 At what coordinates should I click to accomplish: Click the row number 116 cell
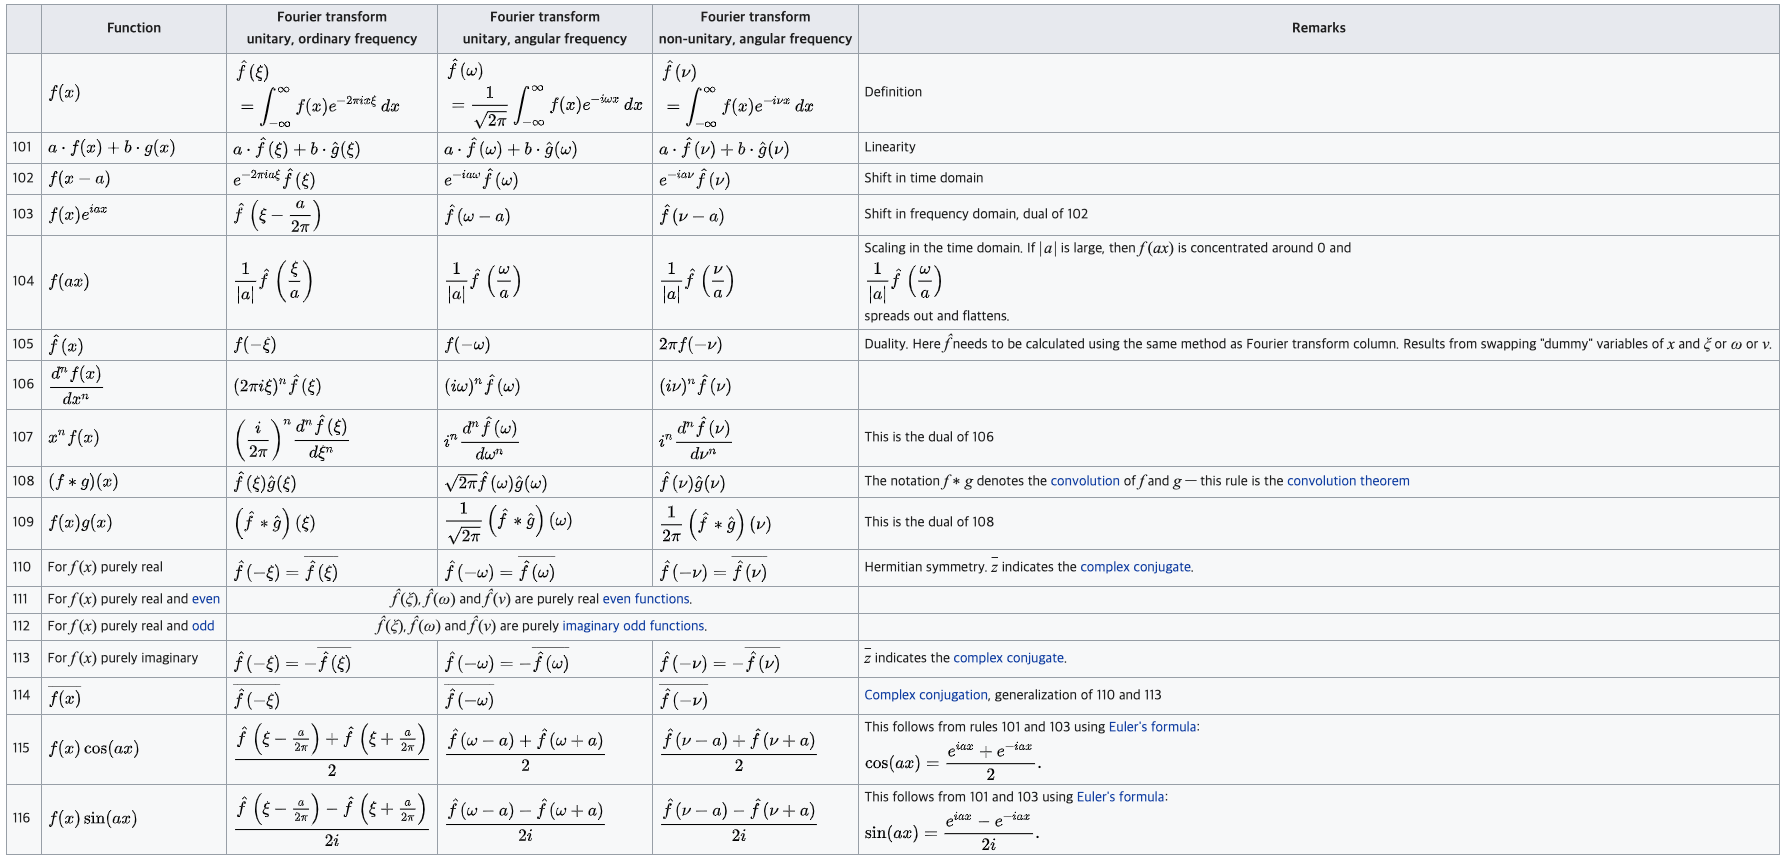23,818
